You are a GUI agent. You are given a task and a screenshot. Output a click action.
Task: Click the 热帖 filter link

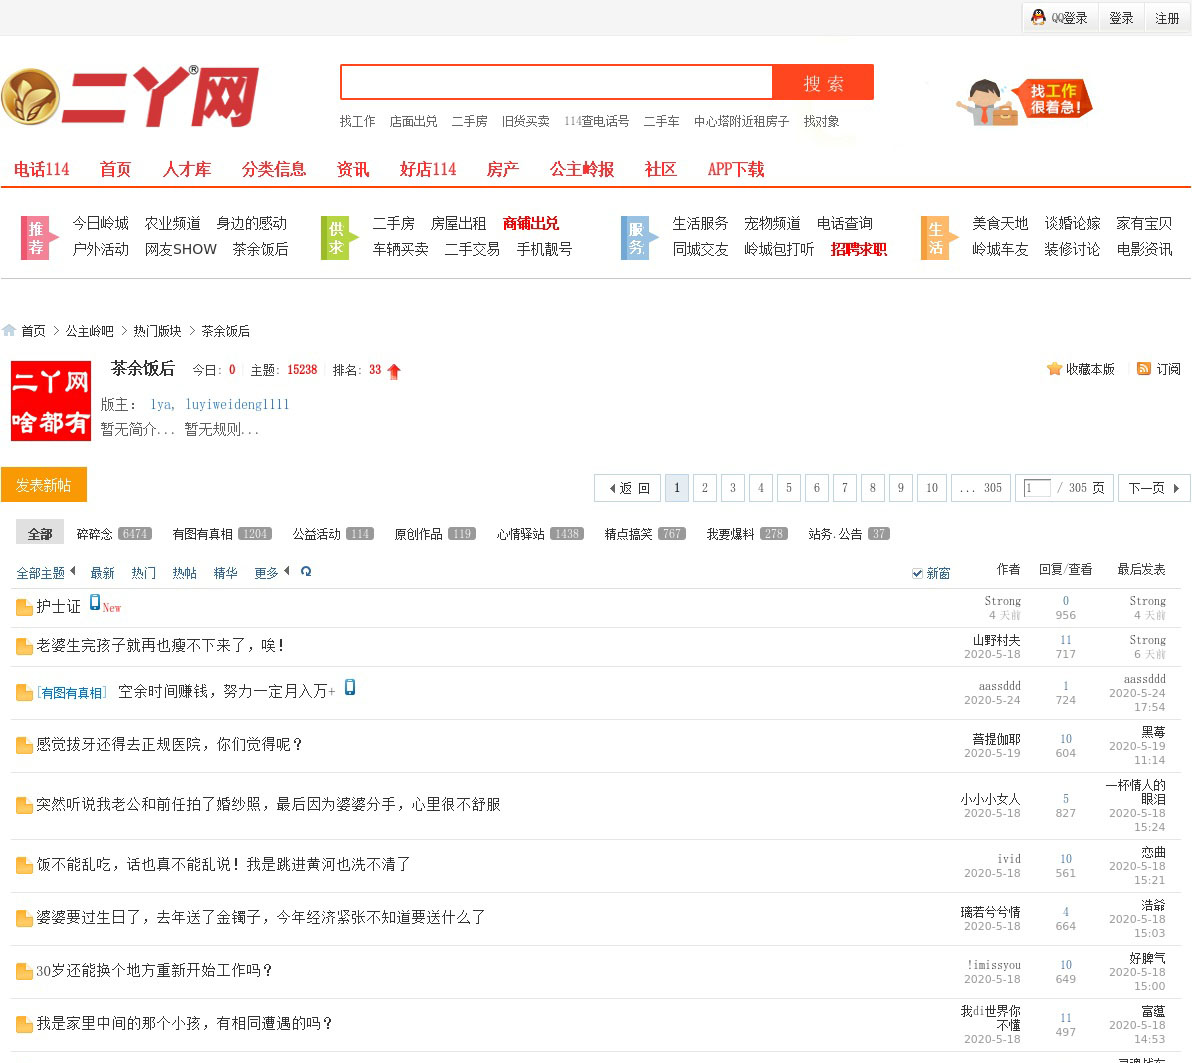(x=184, y=573)
